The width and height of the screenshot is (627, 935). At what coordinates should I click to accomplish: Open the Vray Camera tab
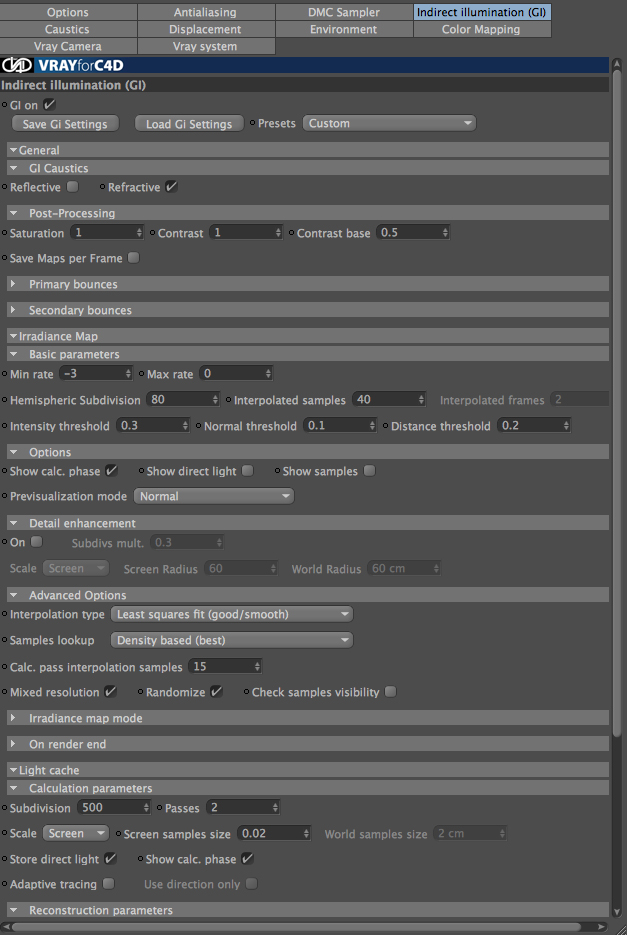coord(68,46)
